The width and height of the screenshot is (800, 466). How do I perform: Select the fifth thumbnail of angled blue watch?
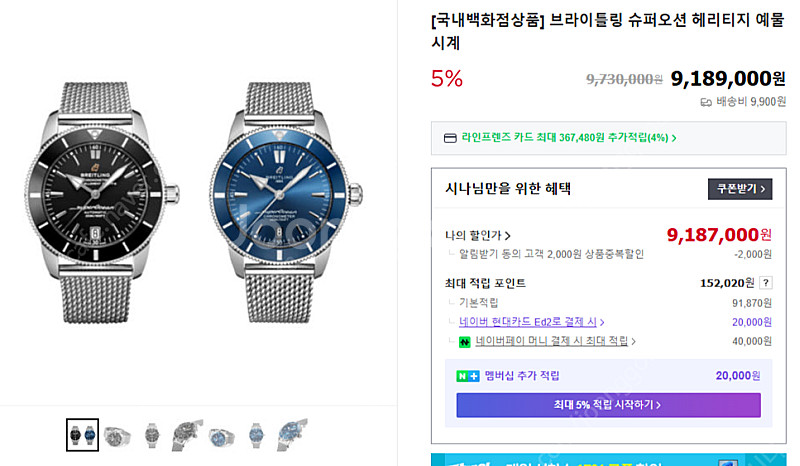(221, 435)
